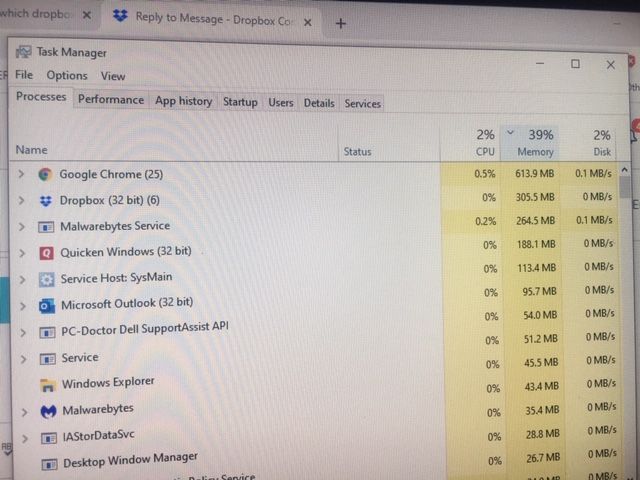Open a new browser tab with plus button
The width and height of the screenshot is (640, 480).
[x=341, y=24]
